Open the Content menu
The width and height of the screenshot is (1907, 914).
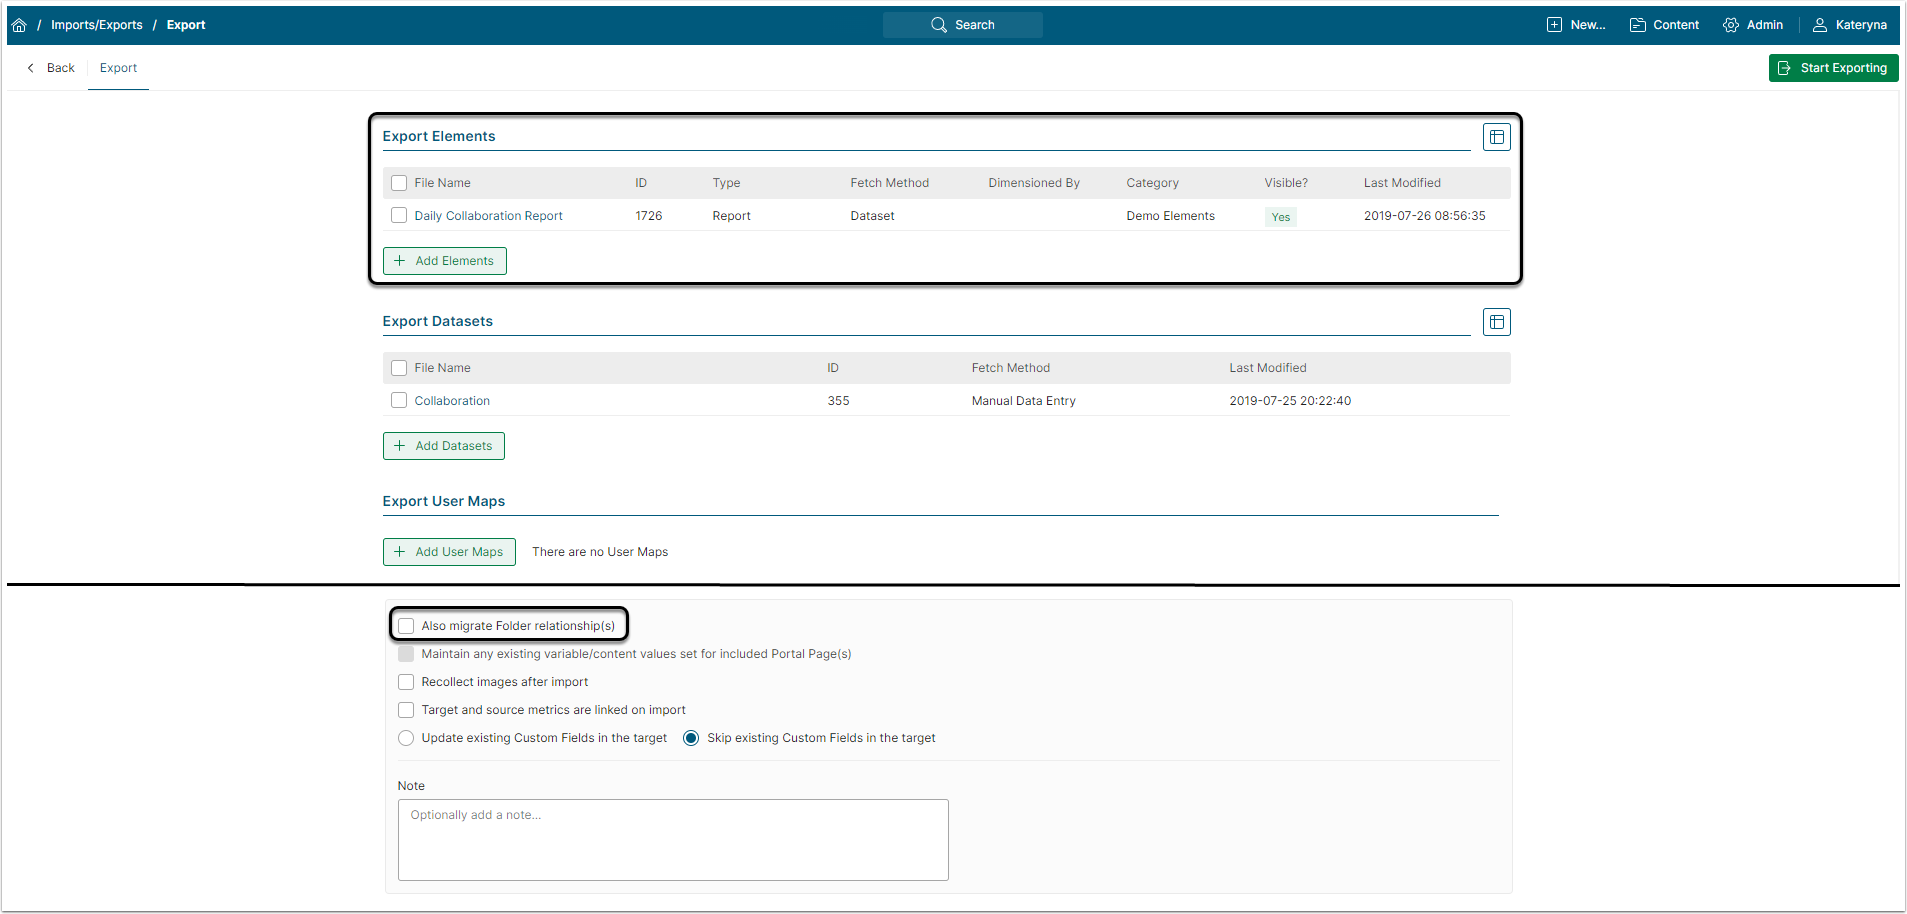1664,25
